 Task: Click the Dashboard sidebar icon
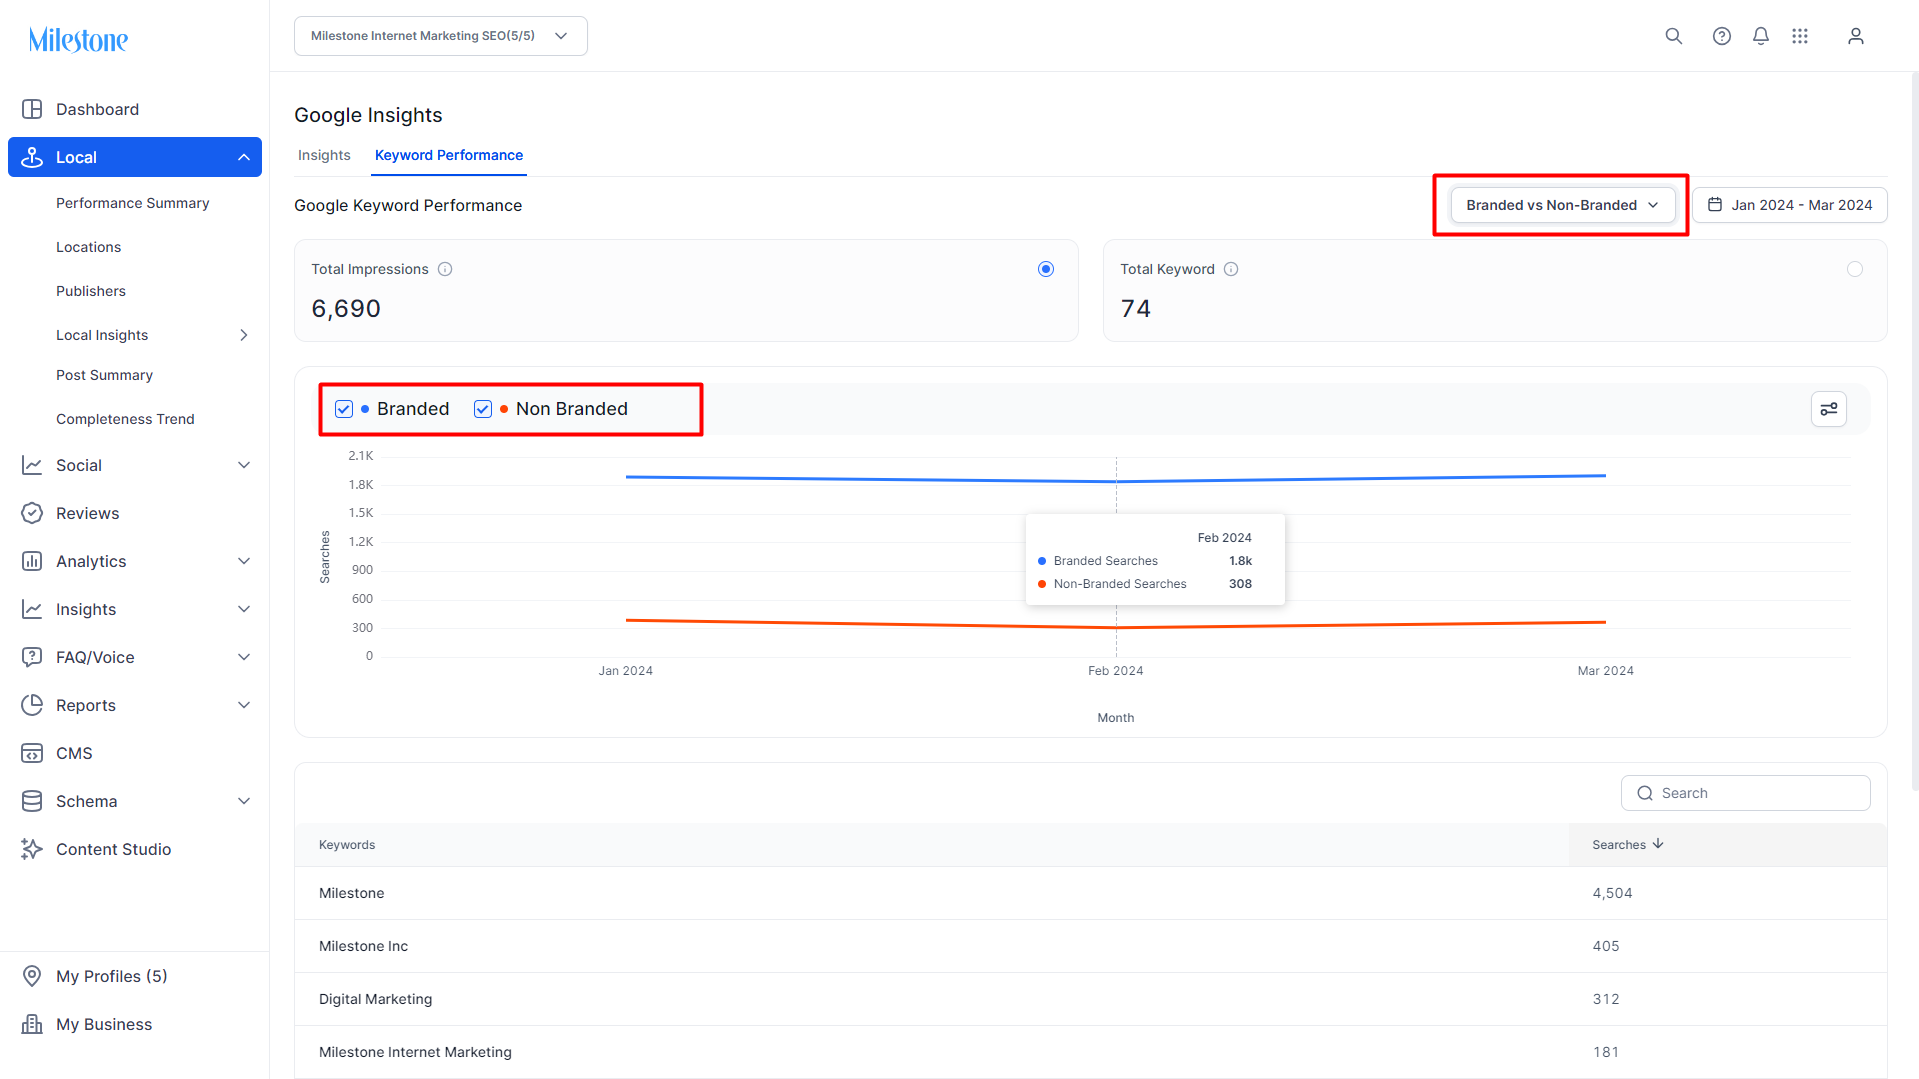point(32,109)
